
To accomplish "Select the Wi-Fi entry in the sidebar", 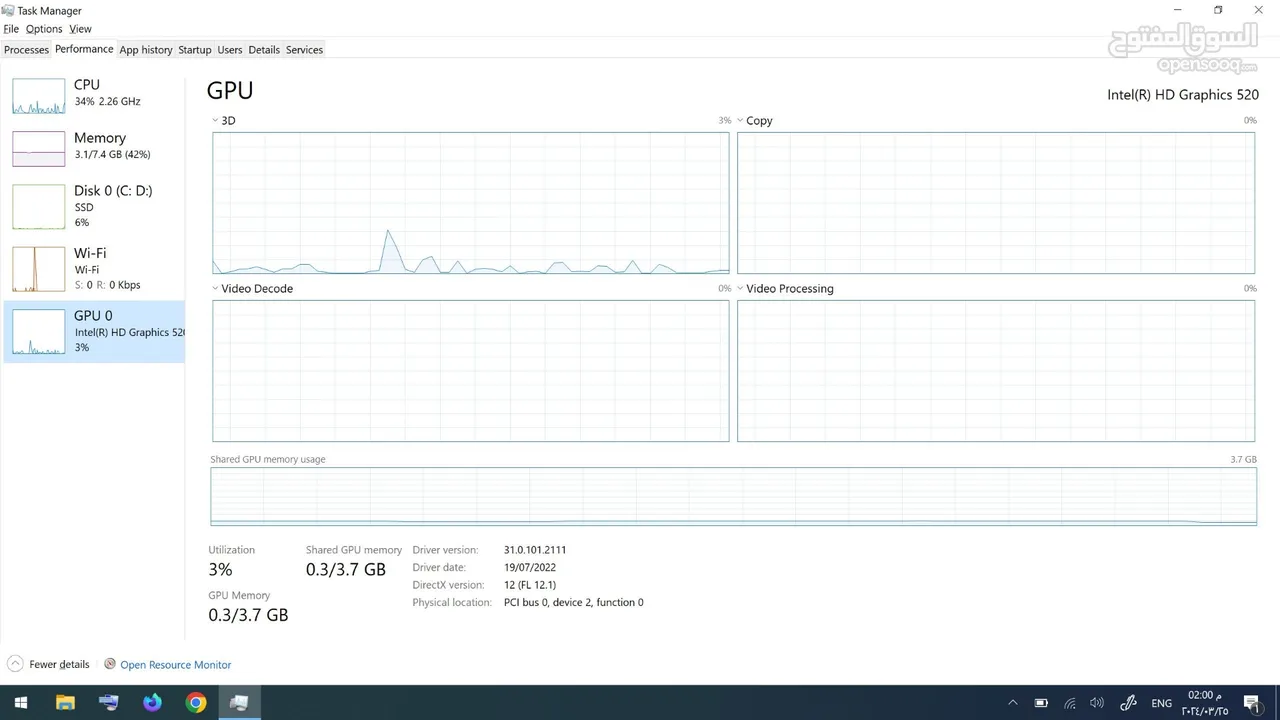I will (x=94, y=268).
